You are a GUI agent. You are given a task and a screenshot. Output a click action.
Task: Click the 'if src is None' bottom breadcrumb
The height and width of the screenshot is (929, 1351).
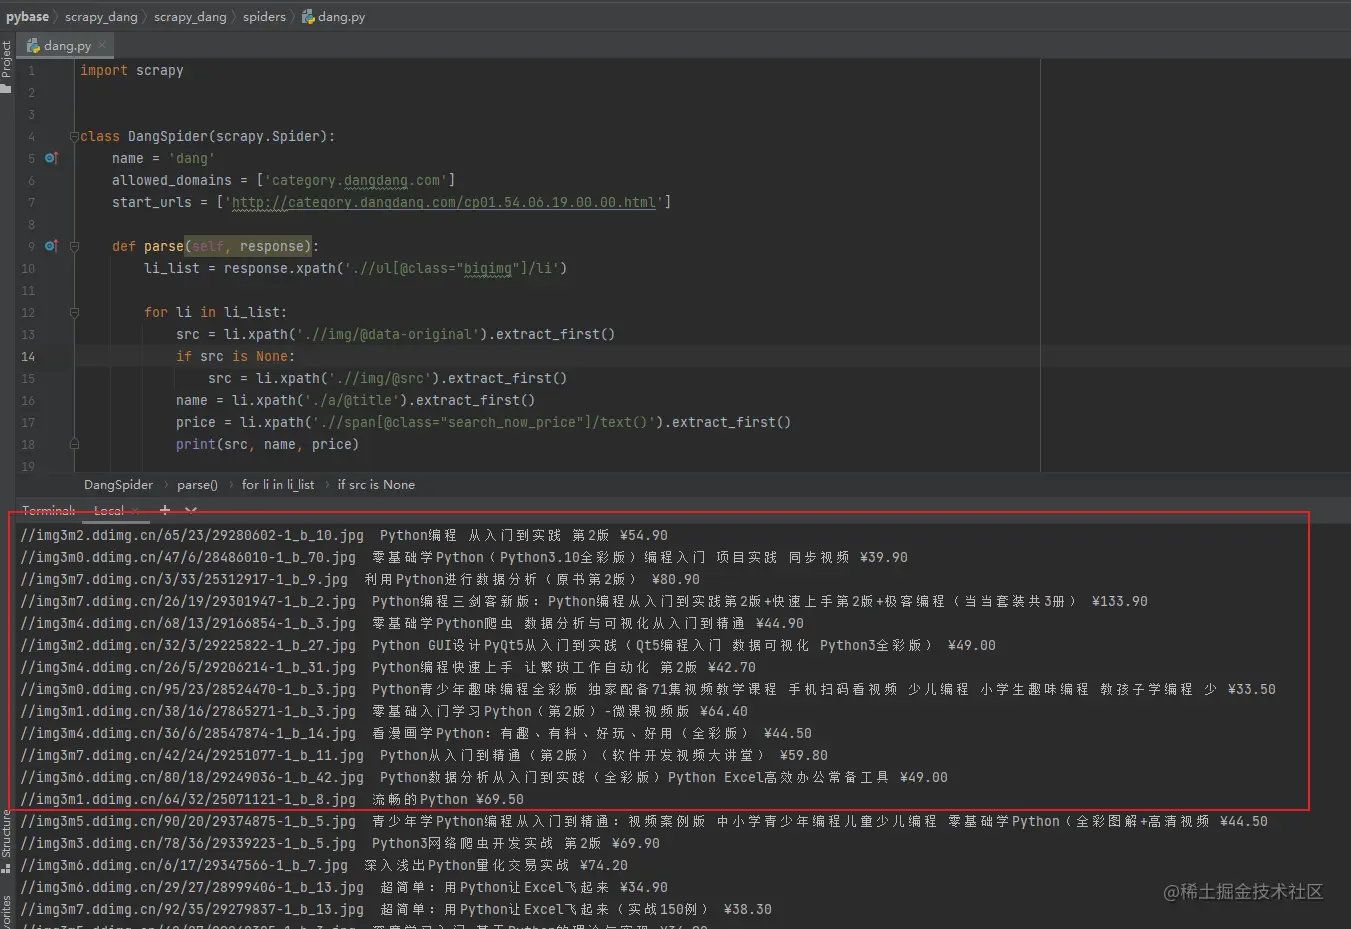click(376, 485)
